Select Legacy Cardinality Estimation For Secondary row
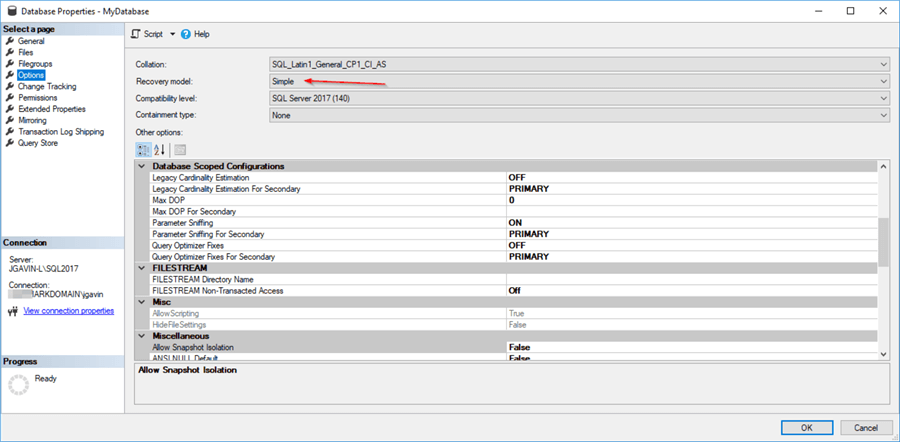Screen dimensions: 900x442 pyautogui.click(x=514, y=189)
